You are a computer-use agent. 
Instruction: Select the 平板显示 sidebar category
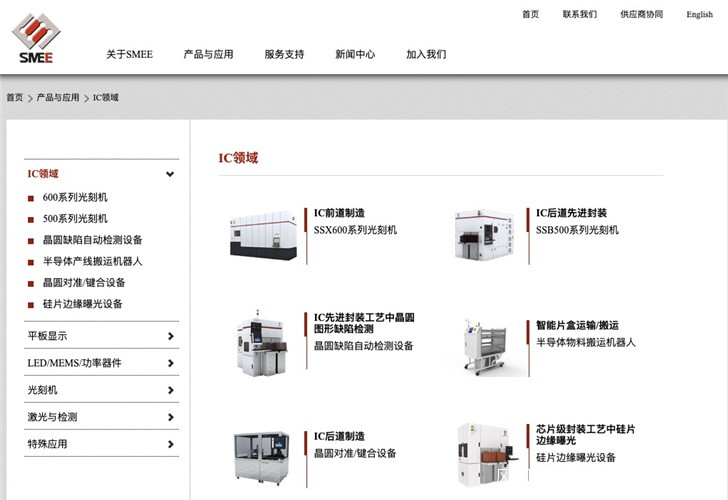[x=47, y=336]
